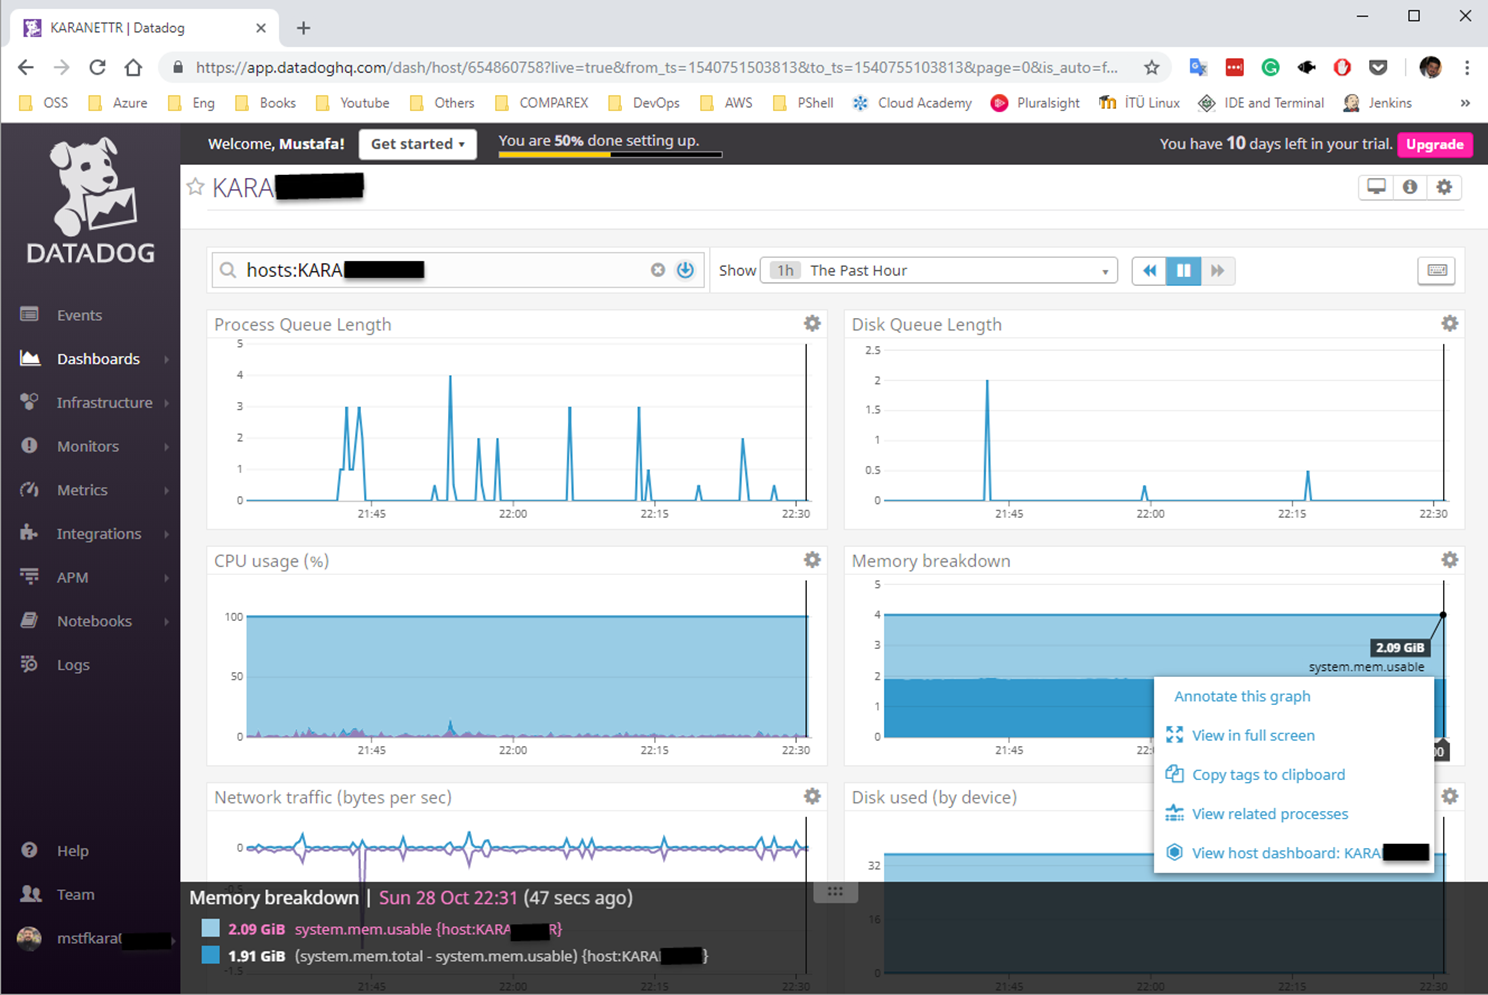Viewport: 1488px width, 995px height.
Task: Open gear settings on Disk Queue Length graph
Action: click(x=1449, y=323)
